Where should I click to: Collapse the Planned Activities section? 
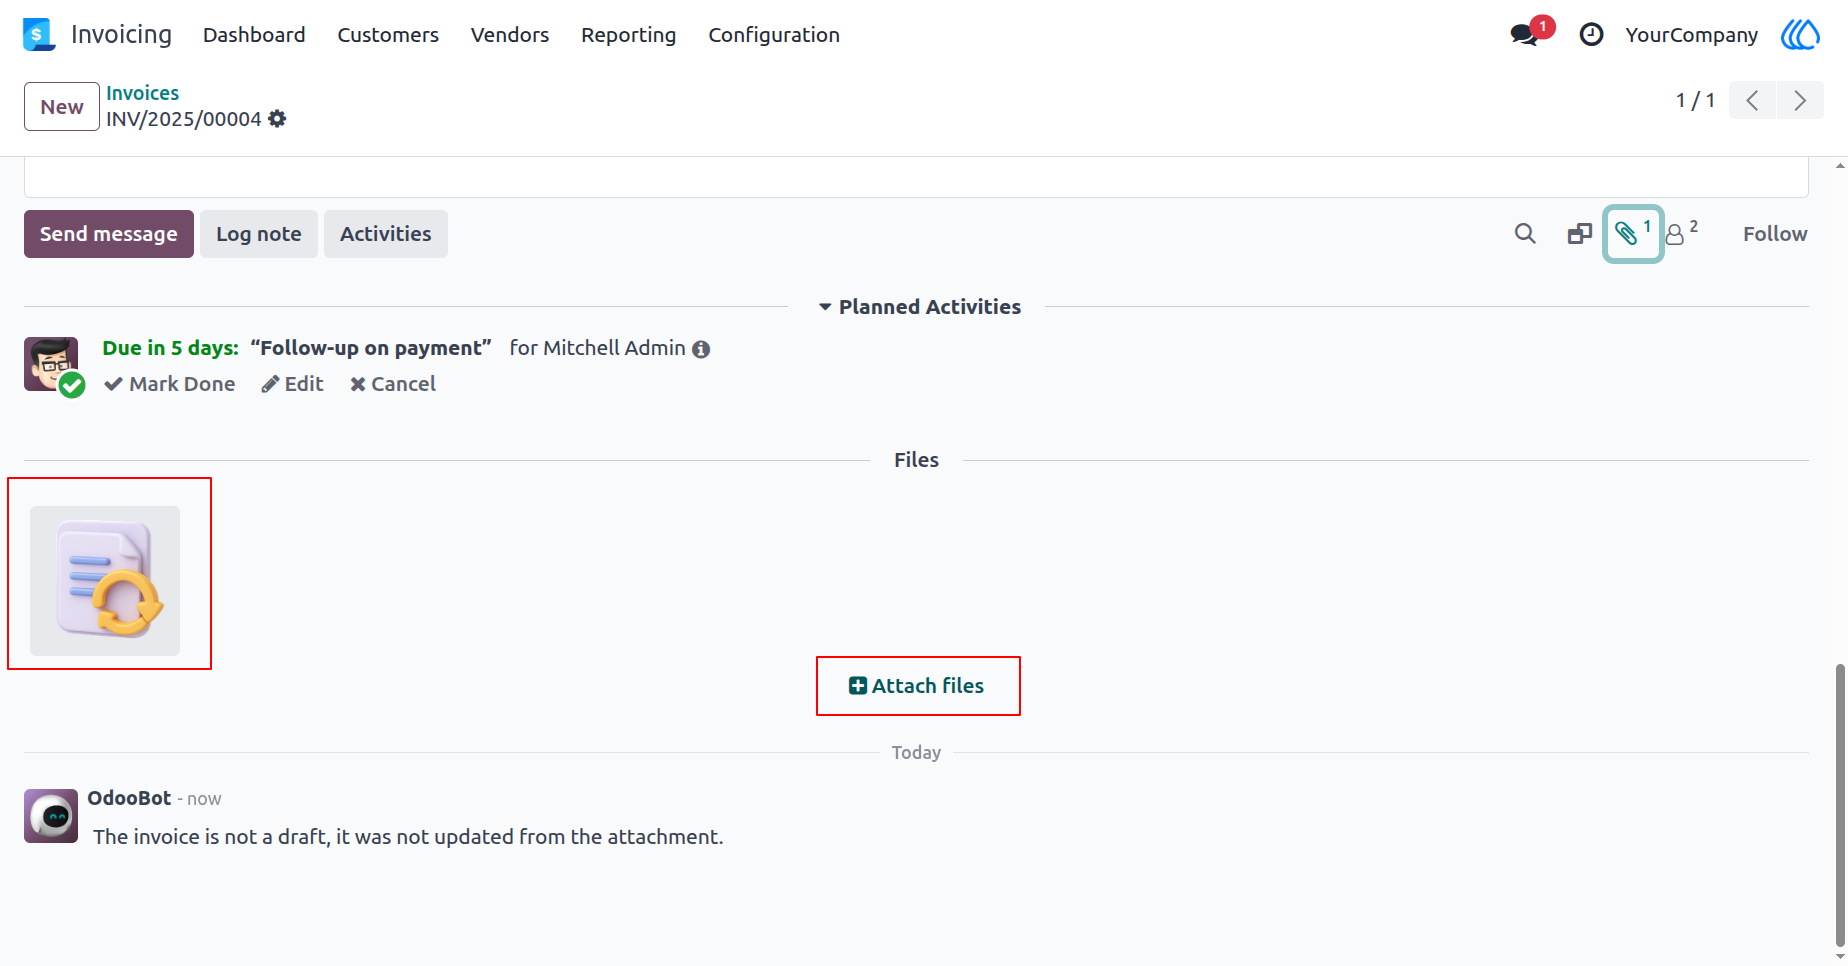pyautogui.click(x=919, y=307)
